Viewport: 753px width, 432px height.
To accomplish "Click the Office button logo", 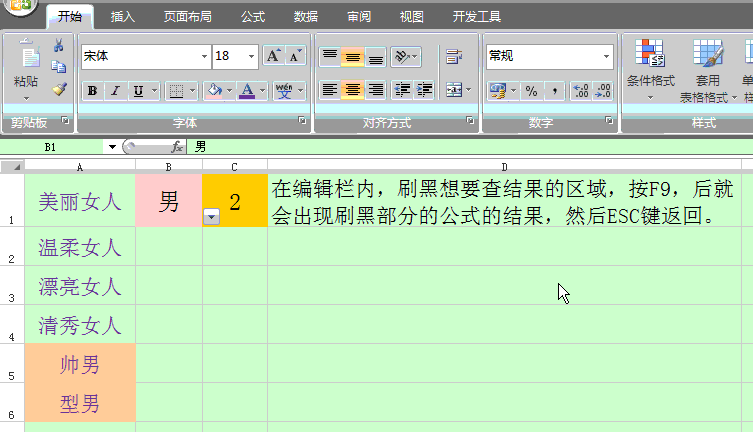I will pos(19,7).
